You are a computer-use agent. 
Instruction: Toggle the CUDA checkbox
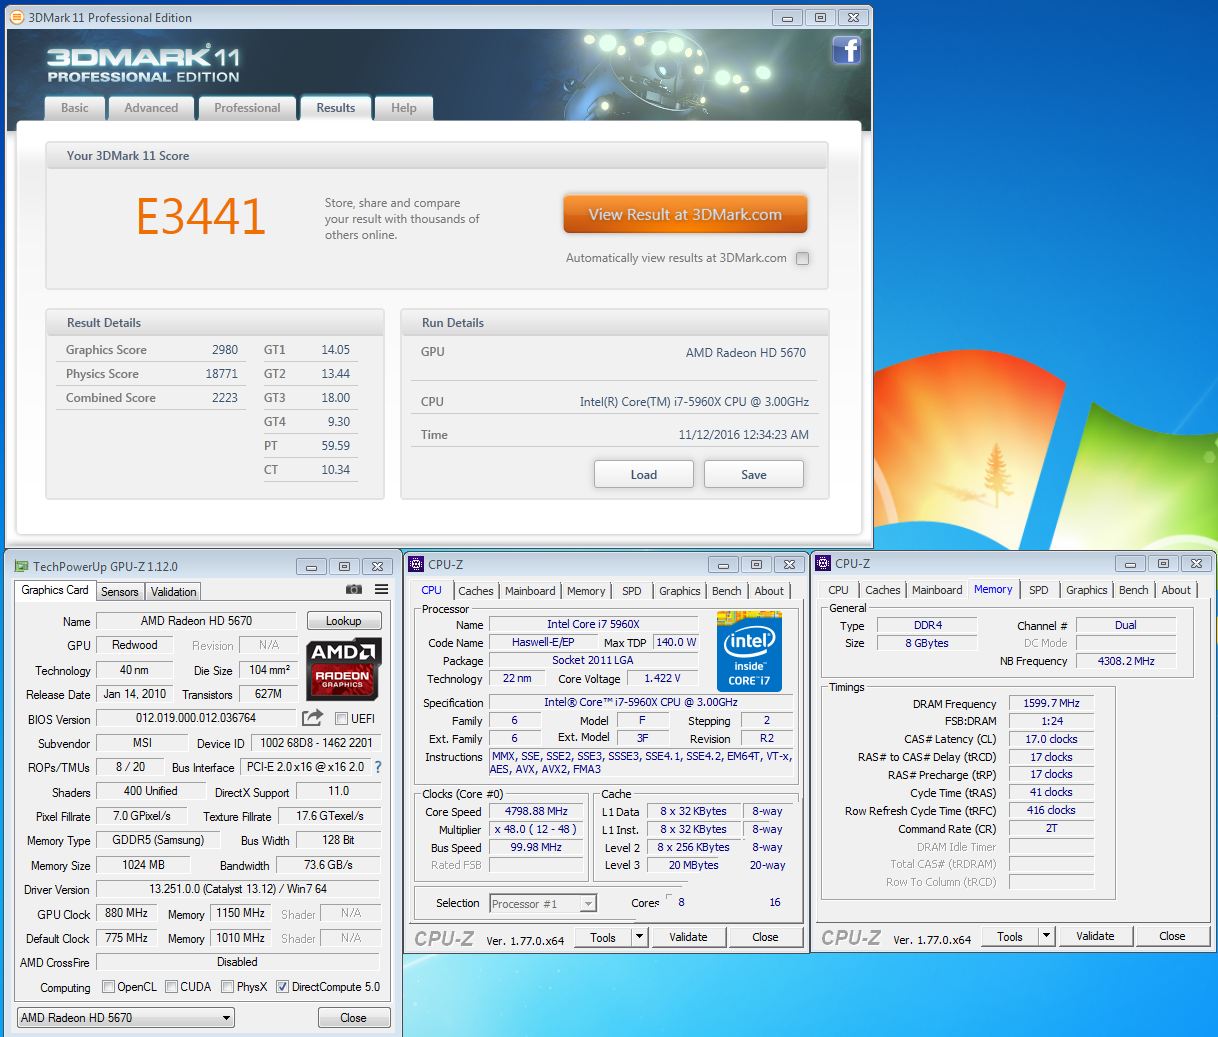(171, 987)
